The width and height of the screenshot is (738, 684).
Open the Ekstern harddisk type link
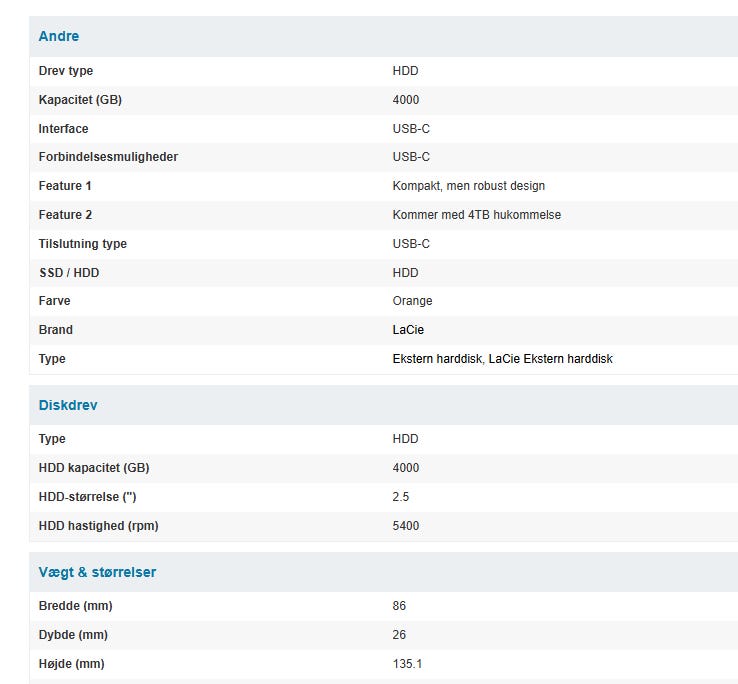tap(438, 359)
